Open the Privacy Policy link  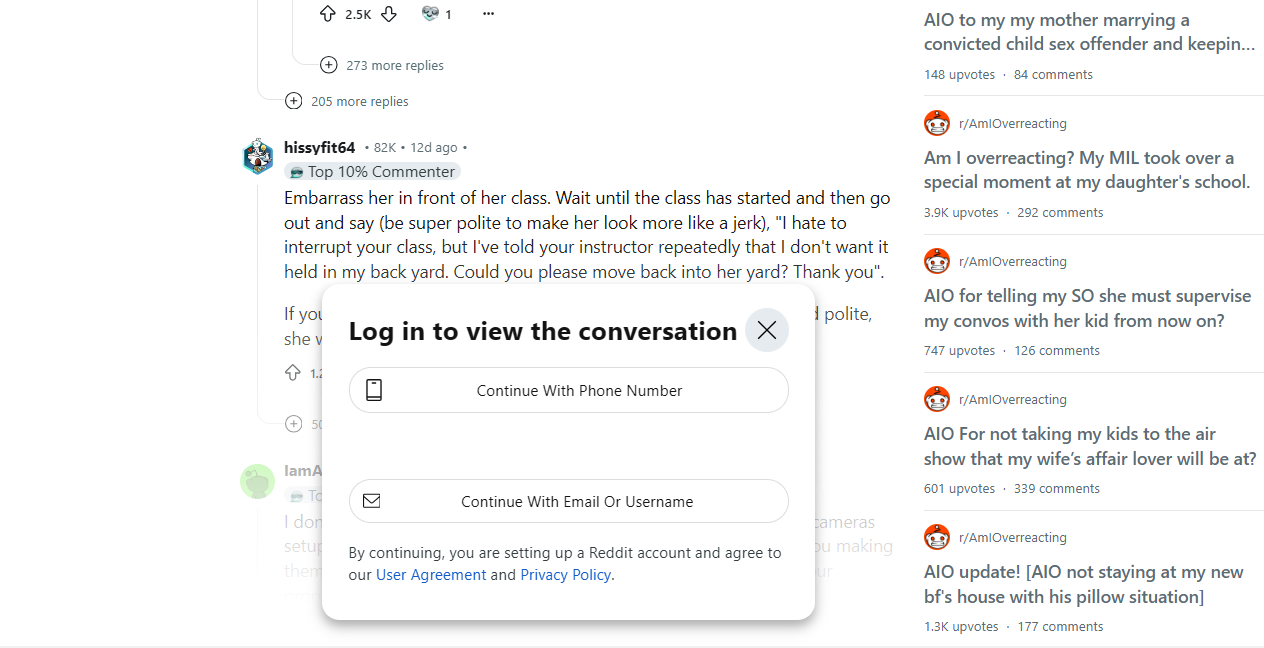[x=565, y=574]
